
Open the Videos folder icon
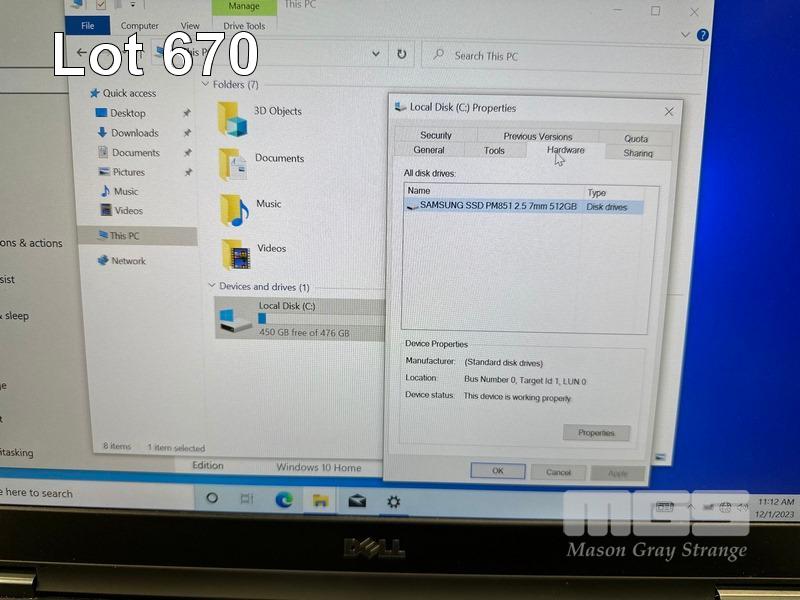click(x=236, y=254)
